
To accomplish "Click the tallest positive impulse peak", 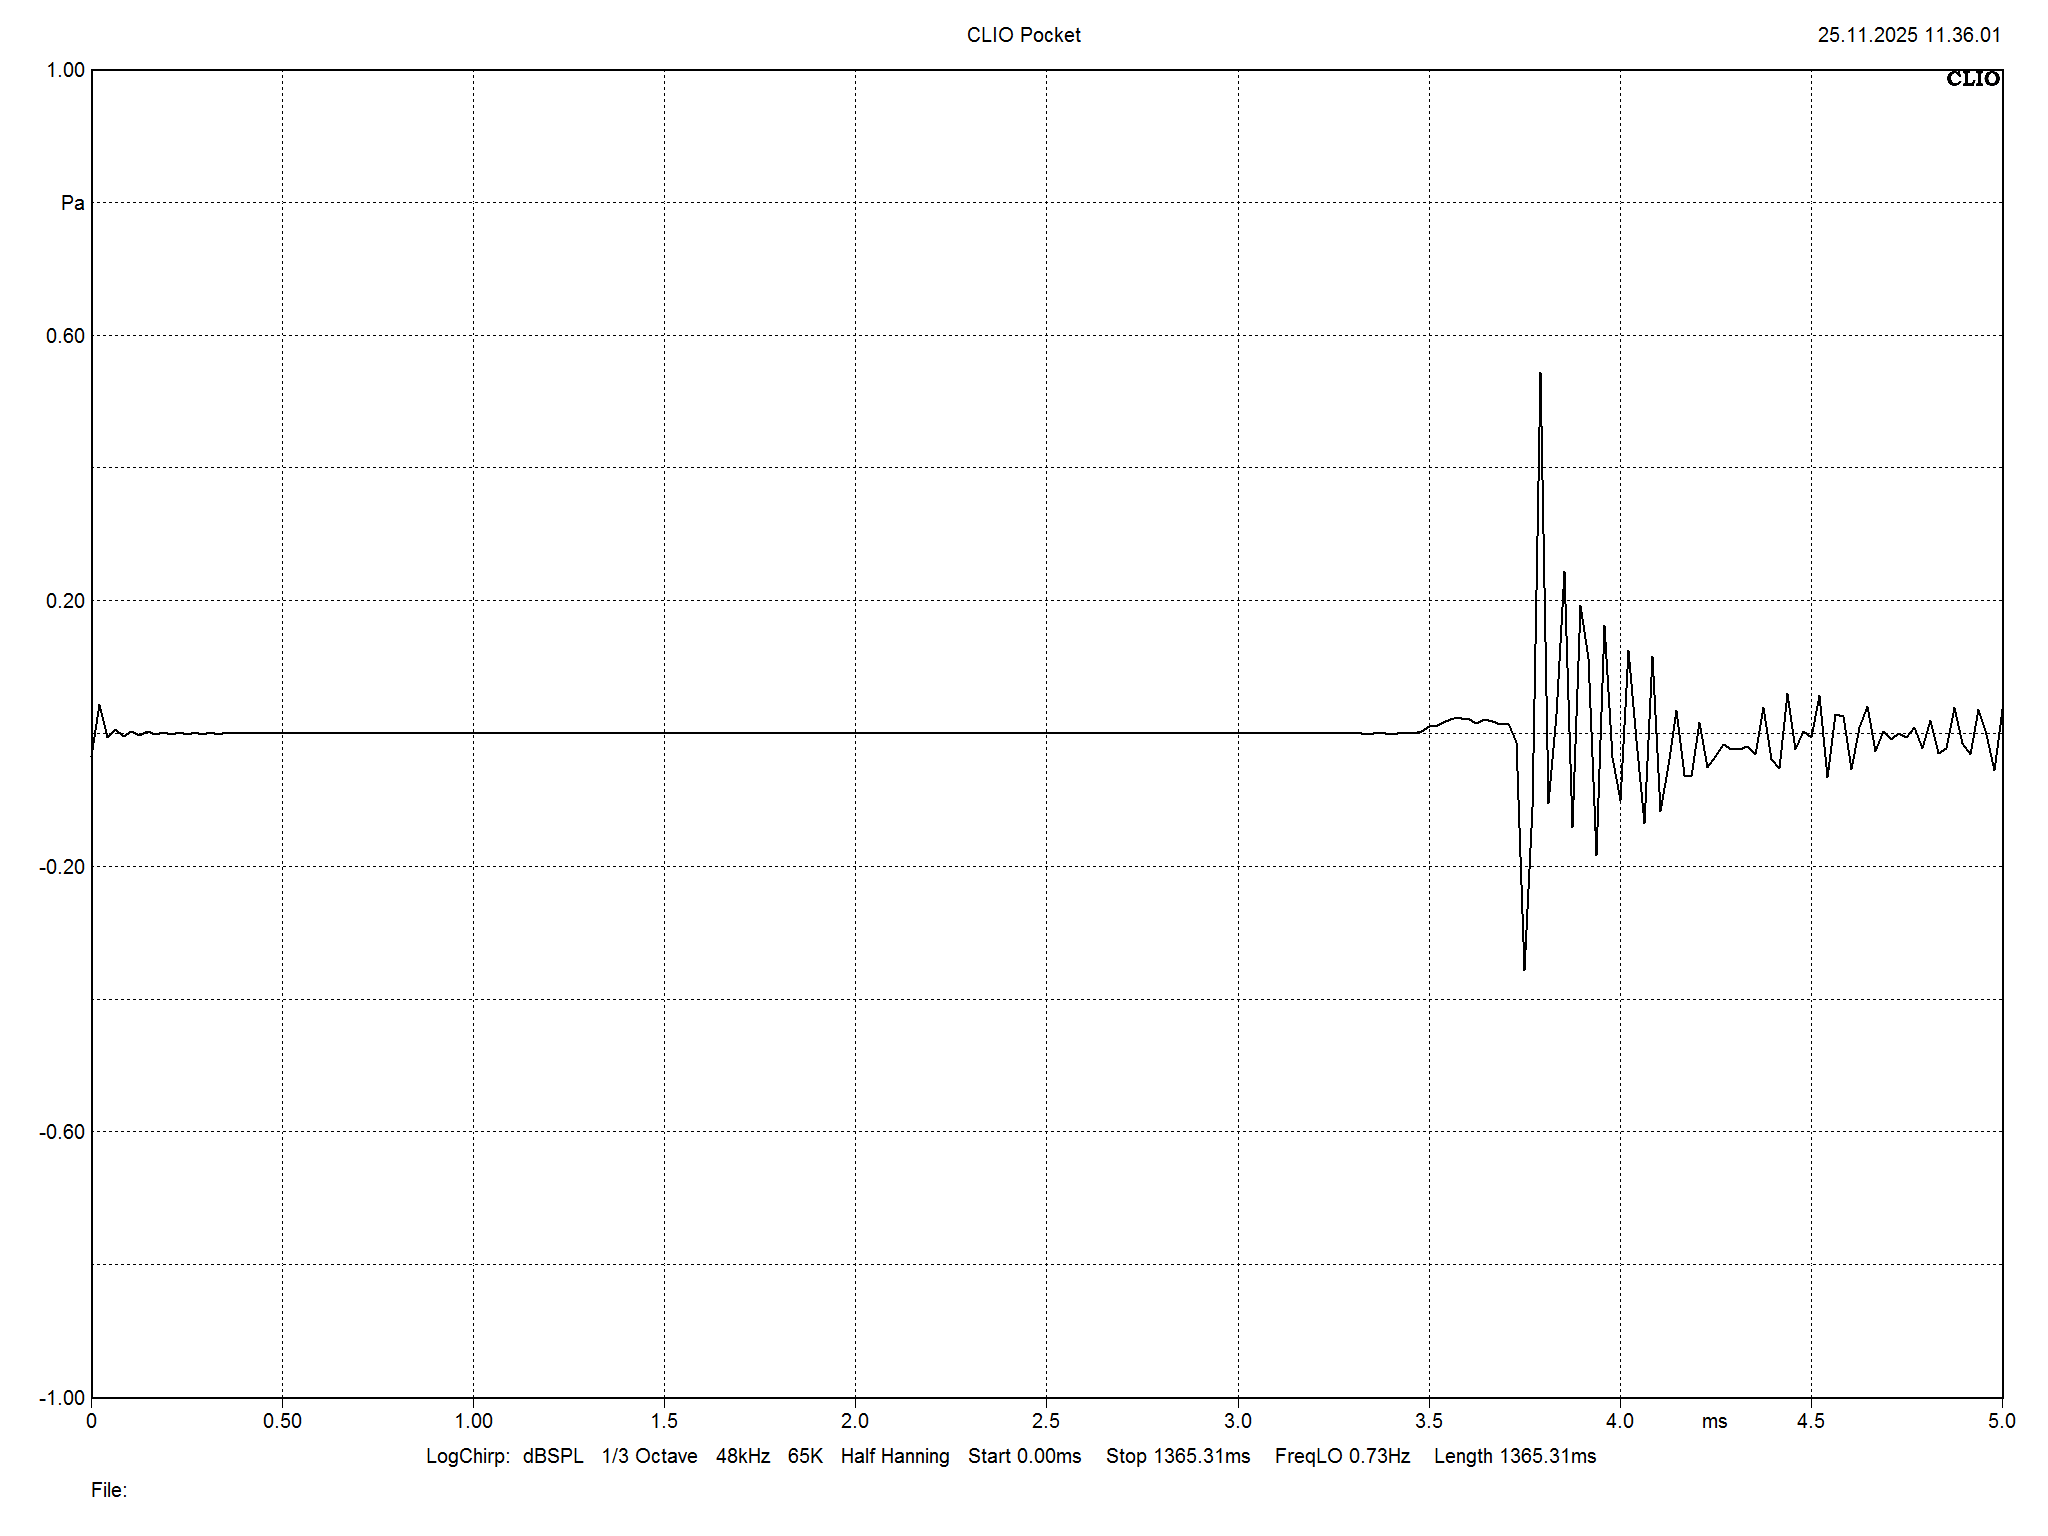I will click(1540, 375).
